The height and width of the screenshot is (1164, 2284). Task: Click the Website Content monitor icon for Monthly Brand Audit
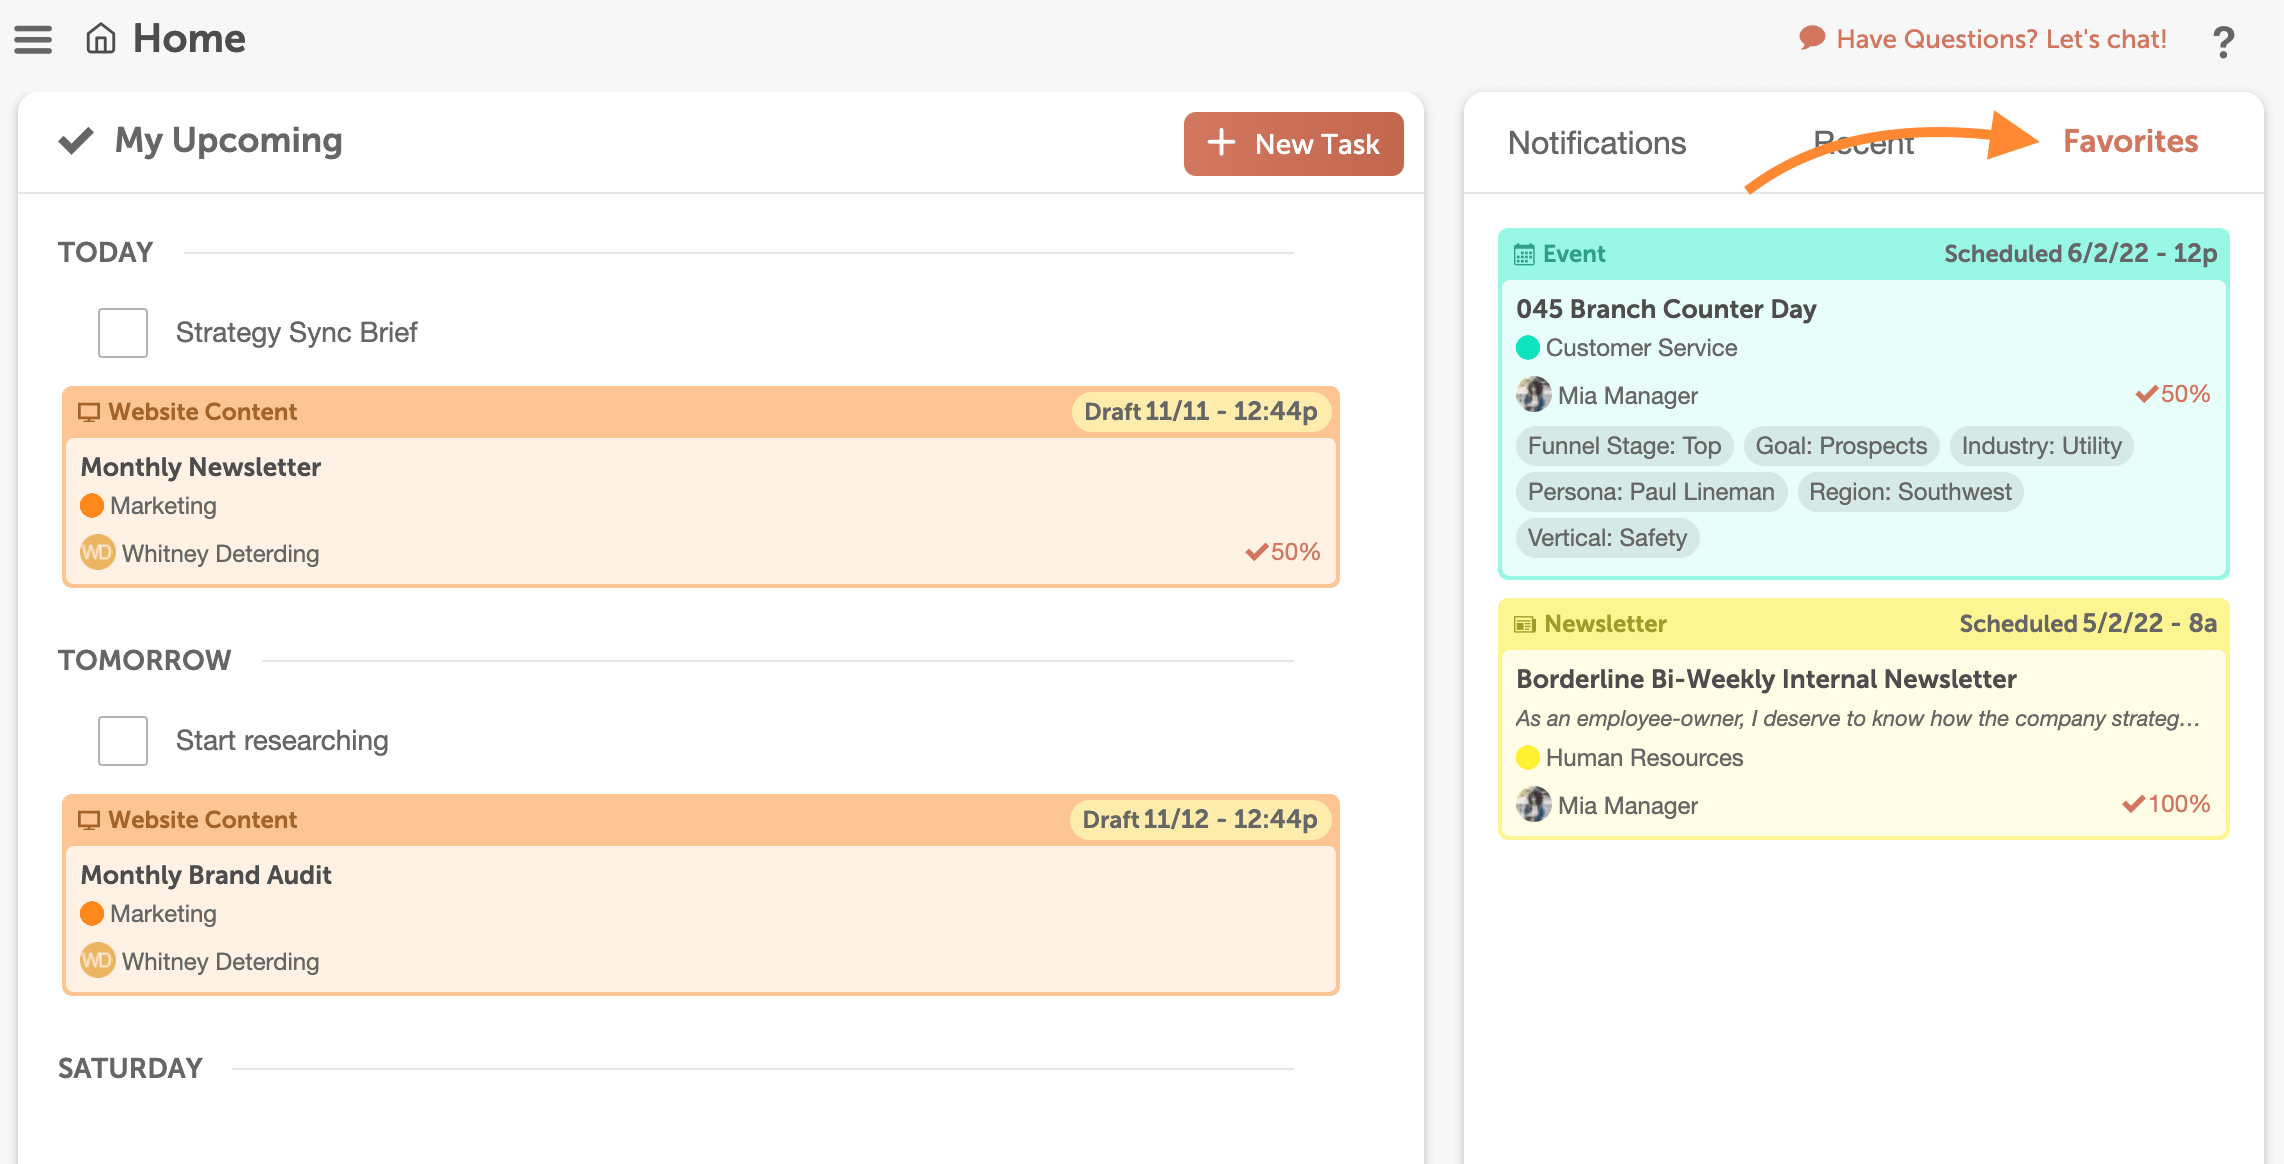tap(91, 818)
